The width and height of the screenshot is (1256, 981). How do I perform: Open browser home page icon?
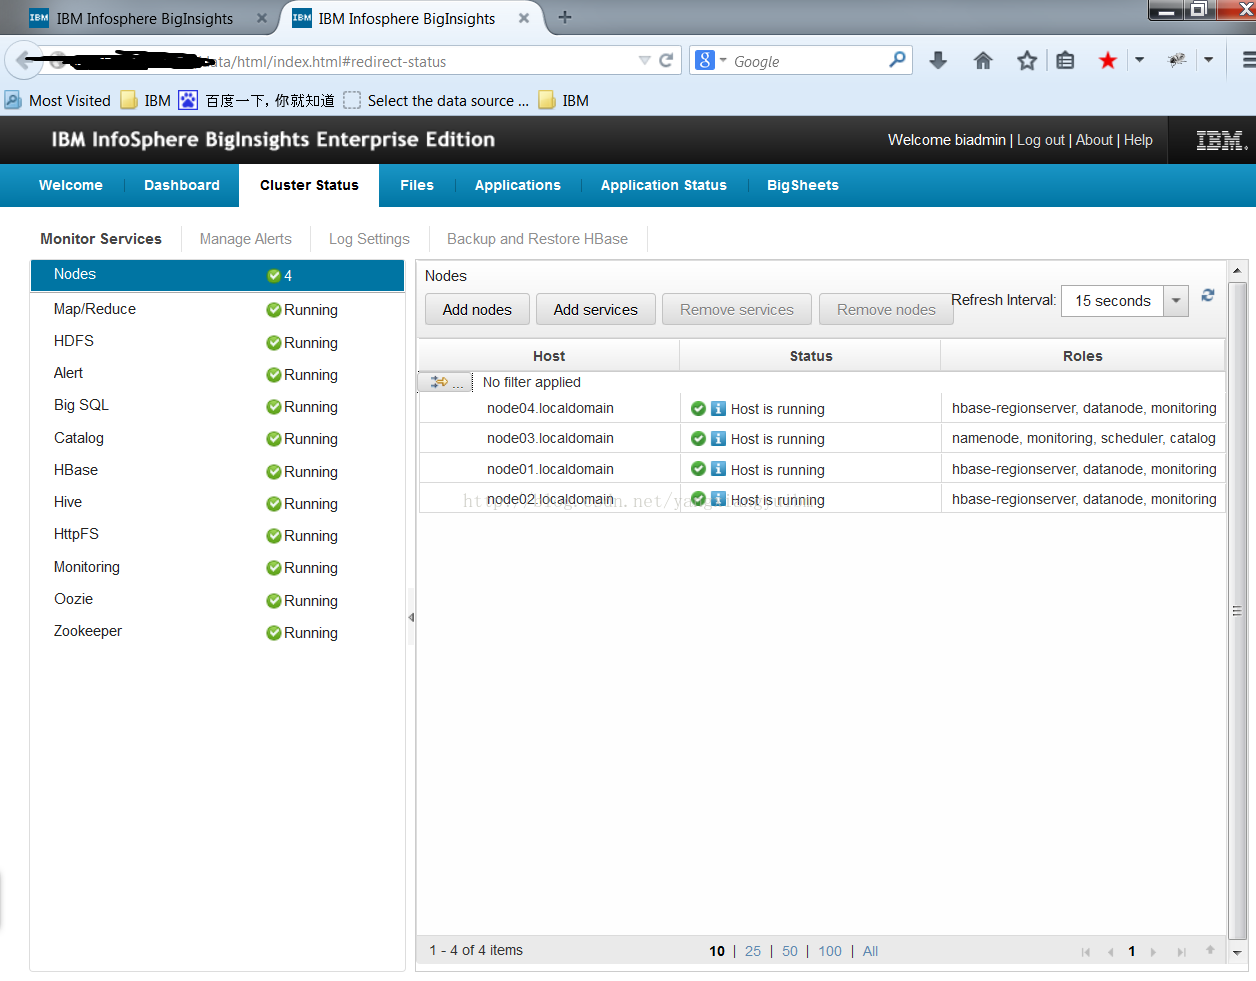[983, 61]
